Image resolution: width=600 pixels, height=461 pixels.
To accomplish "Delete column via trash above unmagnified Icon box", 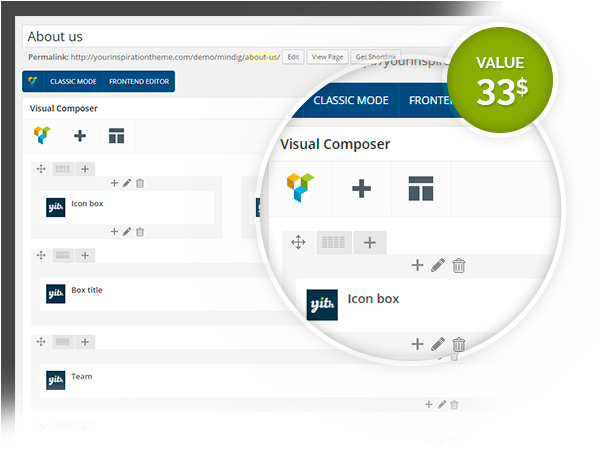I will 140,183.
